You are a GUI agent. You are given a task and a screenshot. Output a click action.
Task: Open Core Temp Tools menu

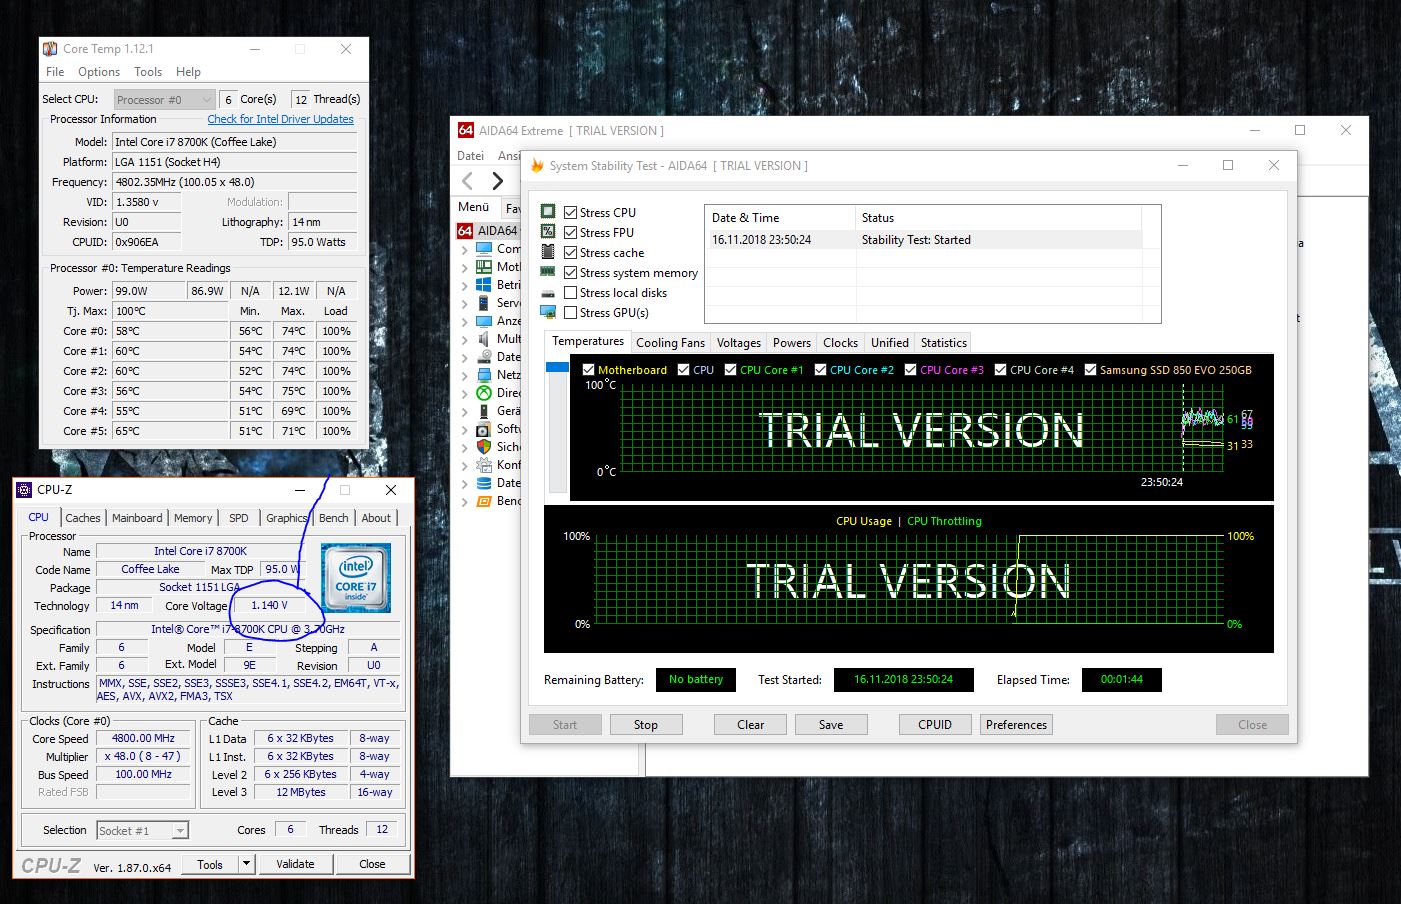coord(148,72)
